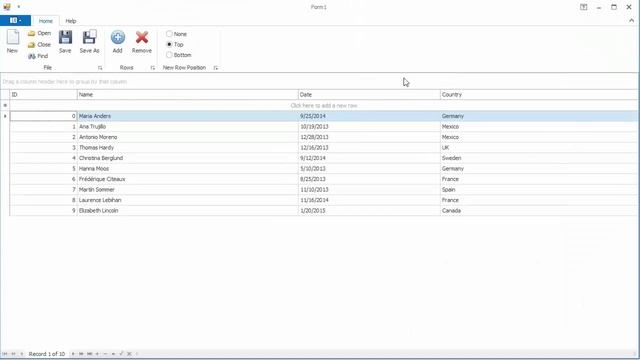Delete the record with the navigator minus
The image size is (640, 360).
105,354
